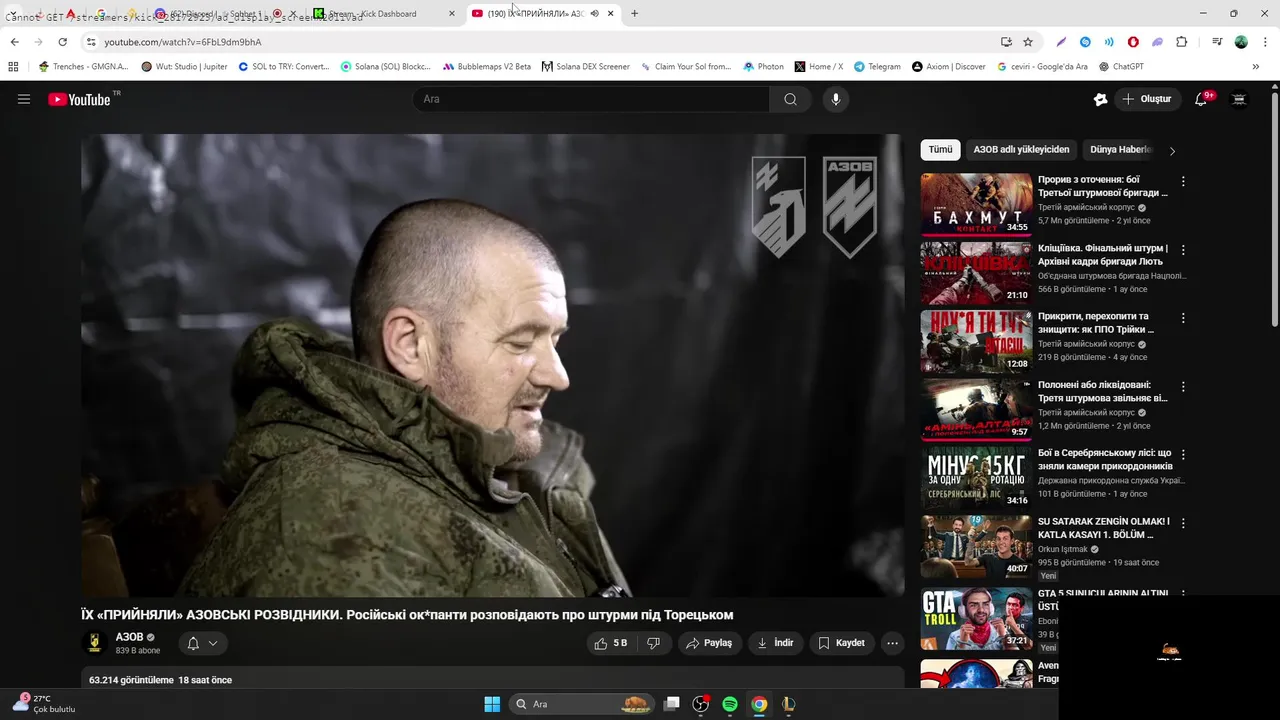Click the YouTube search field Ara
The image size is (1280, 720).
pos(591,99)
